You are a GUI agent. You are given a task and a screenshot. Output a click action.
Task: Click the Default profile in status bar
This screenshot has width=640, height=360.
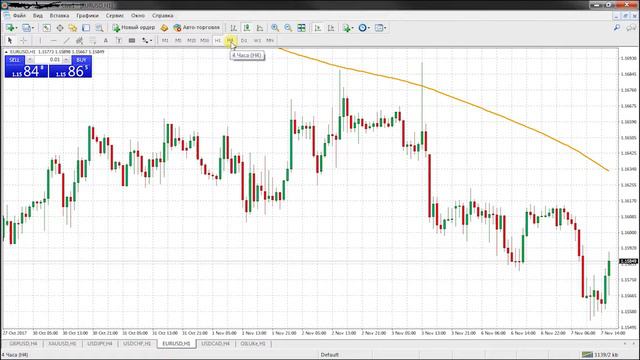pyautogui.click(x=329, y=355)
